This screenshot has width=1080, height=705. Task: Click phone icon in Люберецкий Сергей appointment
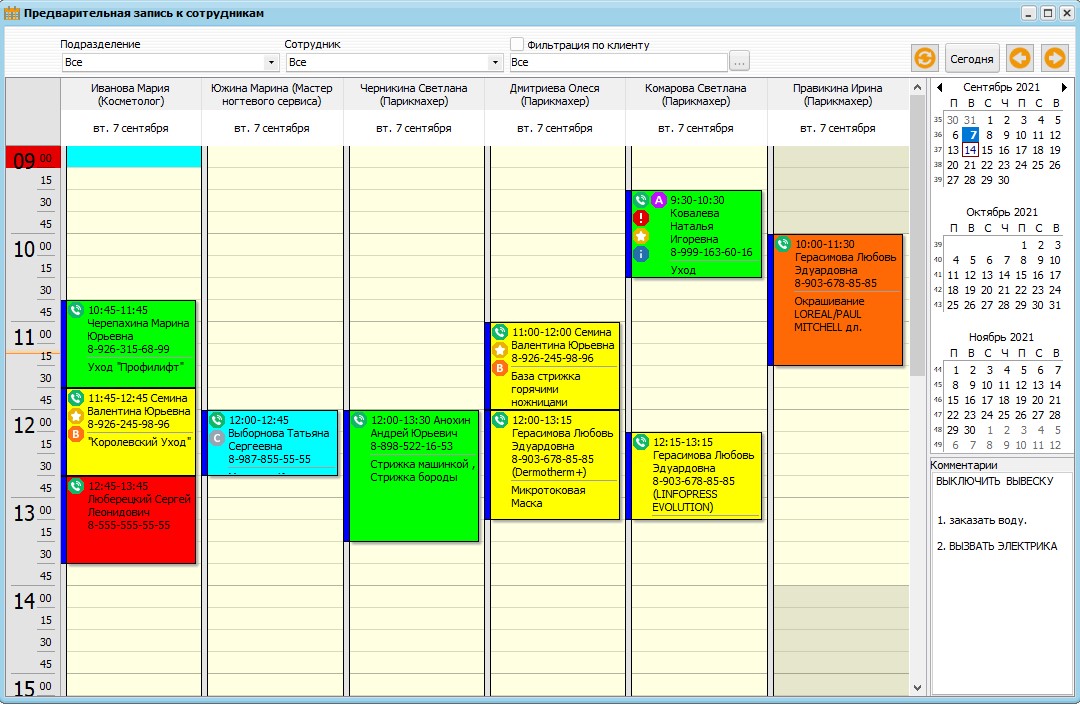(x=76, y=486)
